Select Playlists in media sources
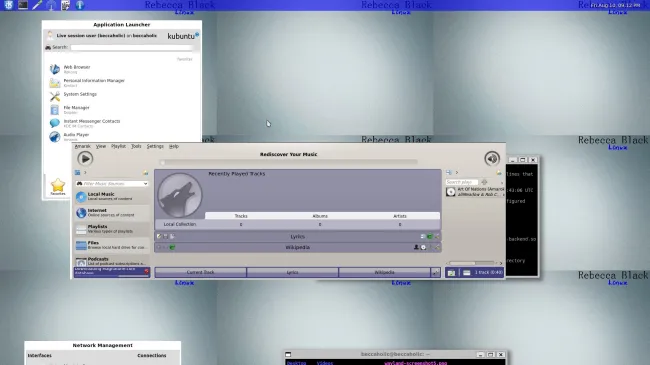 (x=112, y=229)
